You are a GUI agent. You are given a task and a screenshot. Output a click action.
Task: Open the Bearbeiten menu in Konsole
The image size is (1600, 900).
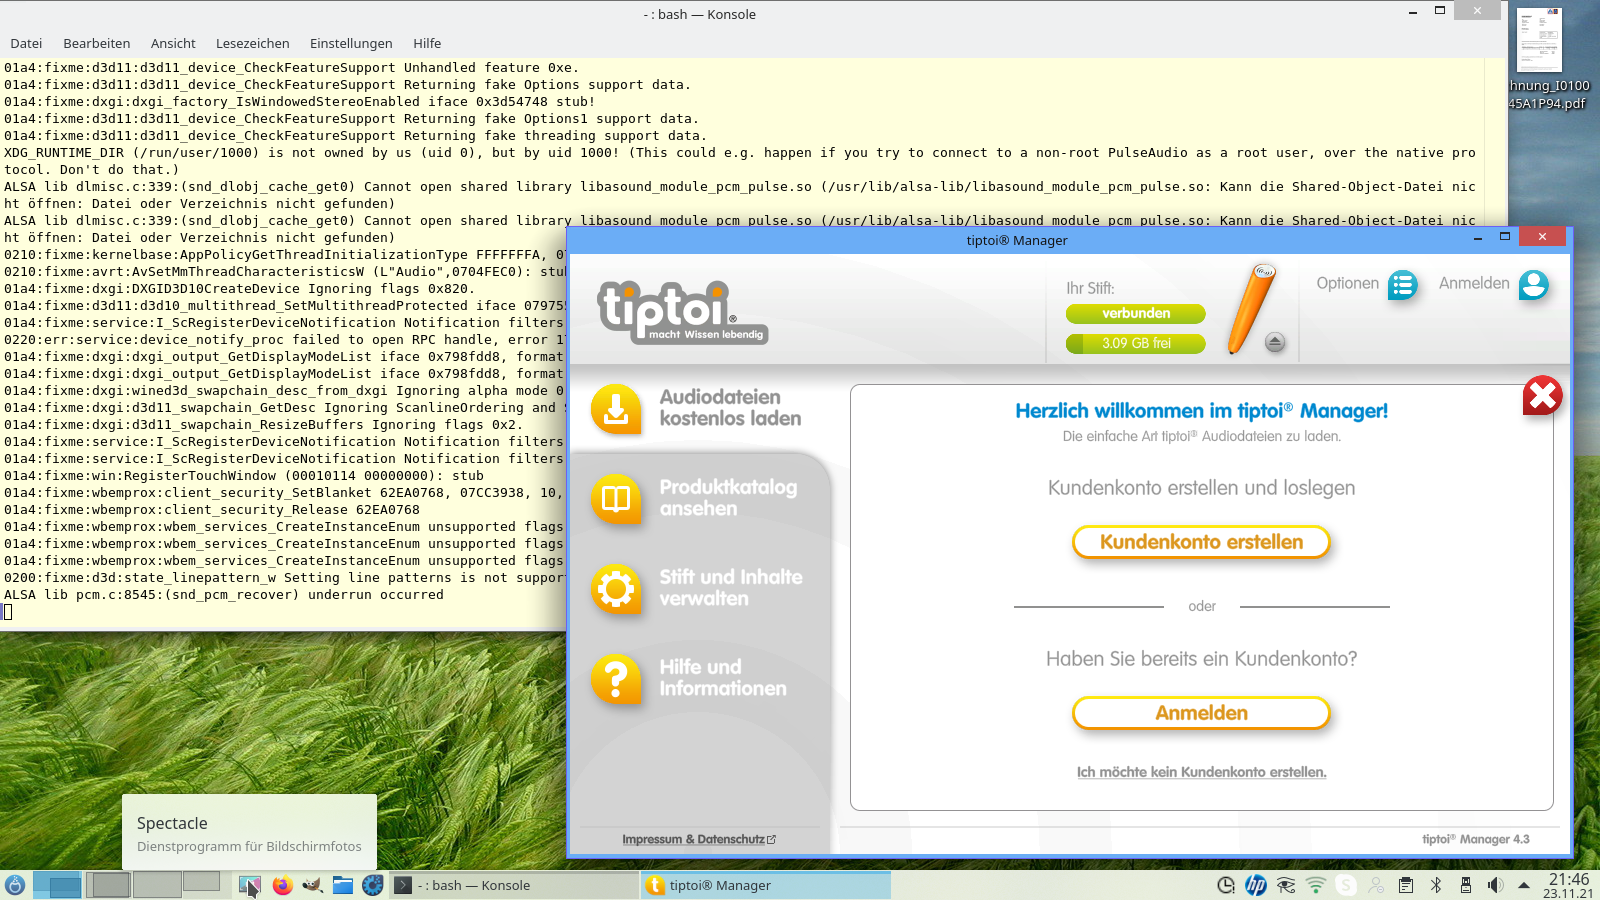point(97,43)
